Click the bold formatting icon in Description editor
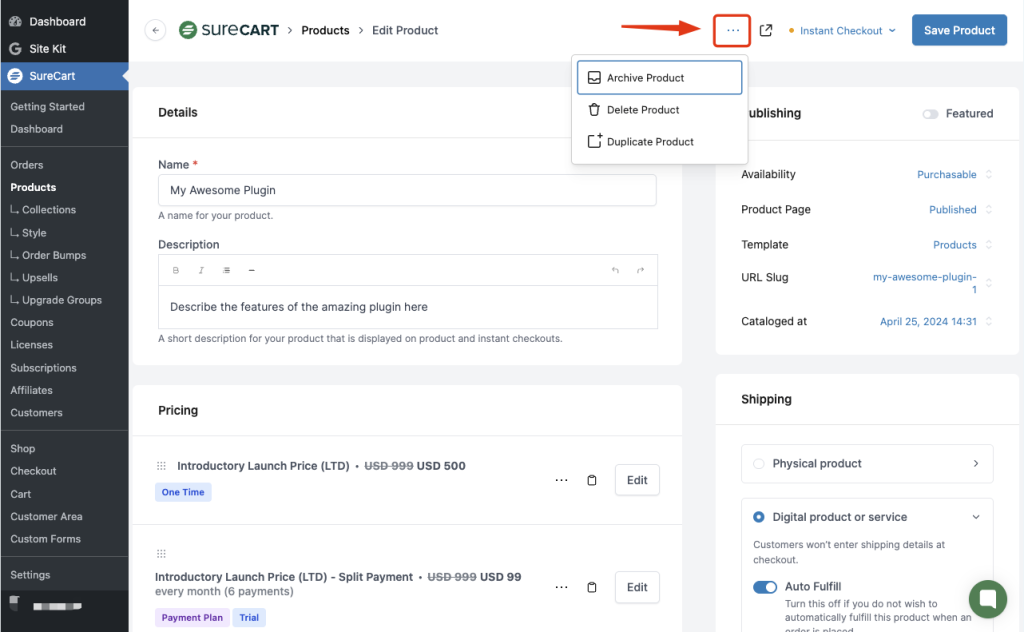The height and width of the screenshot is (632, 1024). [176, 270]
